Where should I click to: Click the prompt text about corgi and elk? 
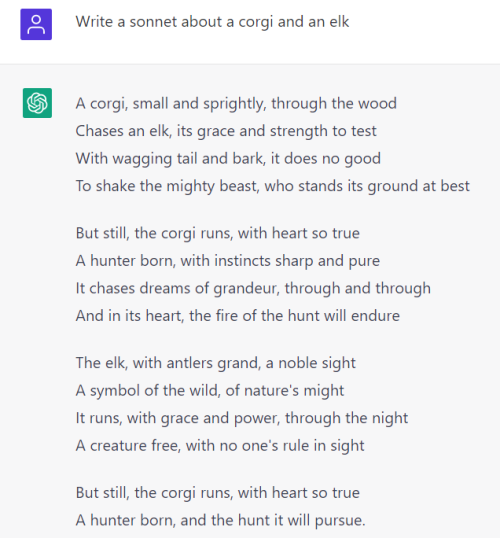[x=212, y=22]
